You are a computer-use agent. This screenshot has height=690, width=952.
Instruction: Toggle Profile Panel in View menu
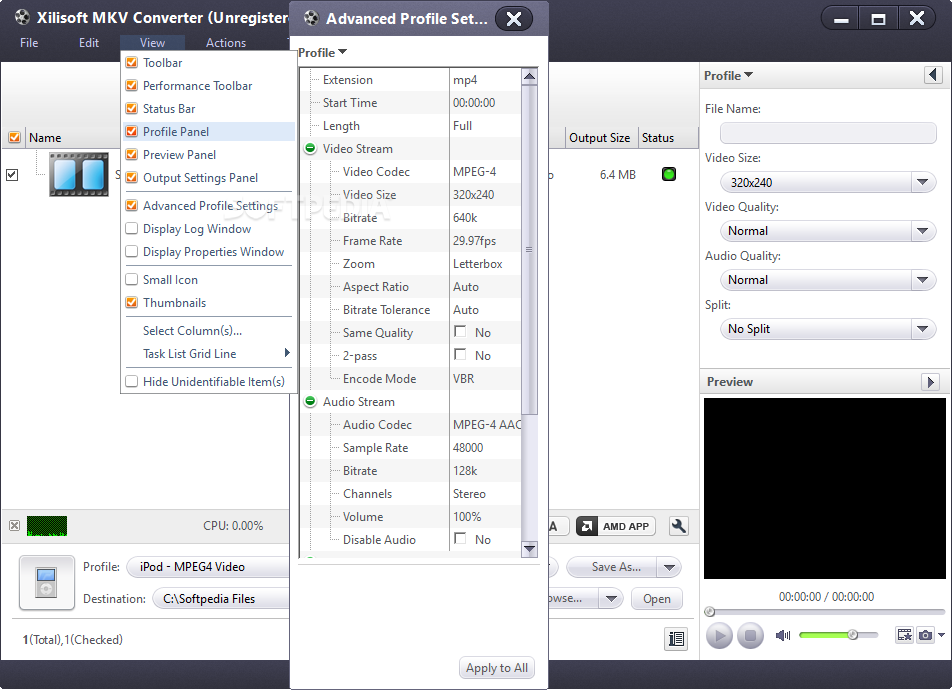(132, 132)
